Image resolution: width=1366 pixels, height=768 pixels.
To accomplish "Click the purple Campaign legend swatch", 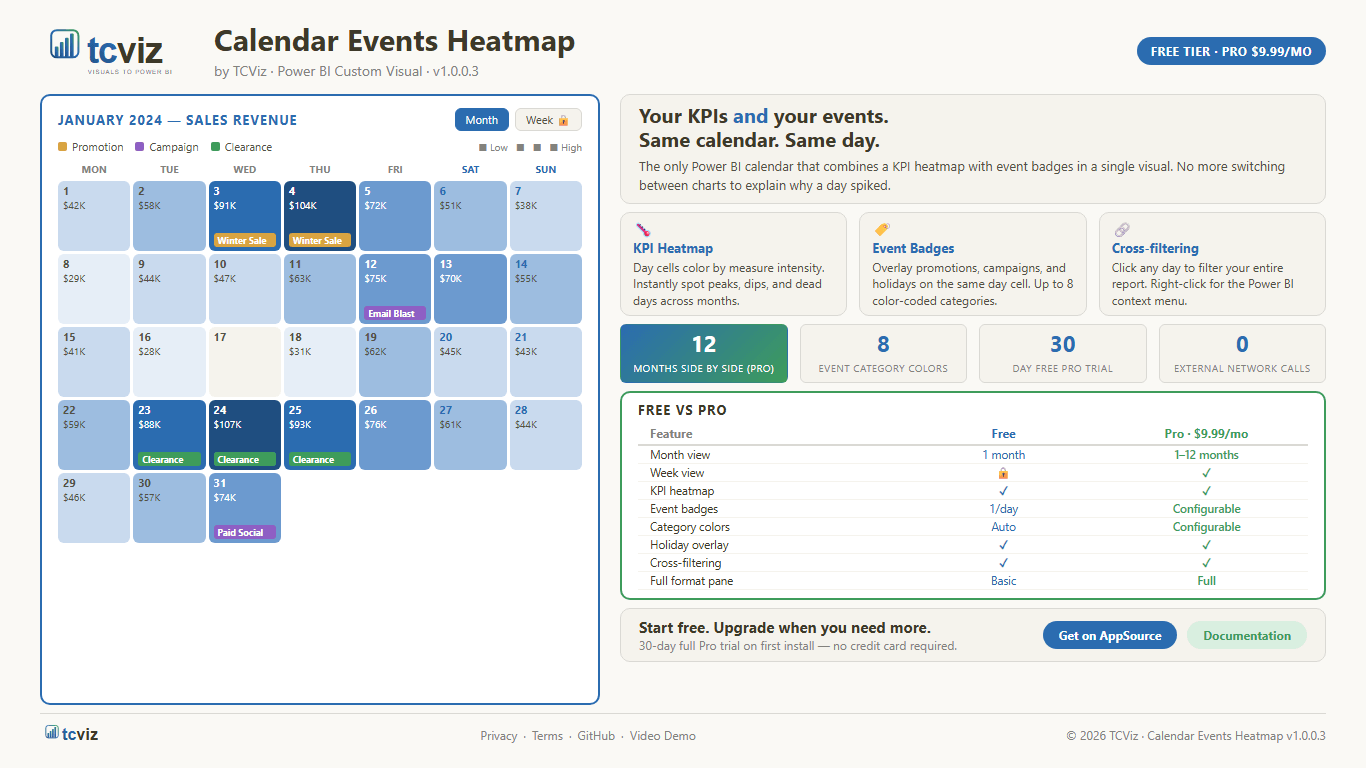I will (x=141, y=147).
